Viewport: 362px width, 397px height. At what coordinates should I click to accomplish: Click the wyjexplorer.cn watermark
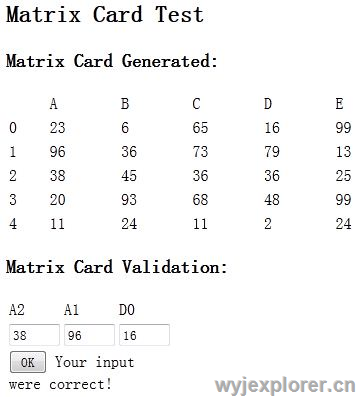tap(285, 386)
